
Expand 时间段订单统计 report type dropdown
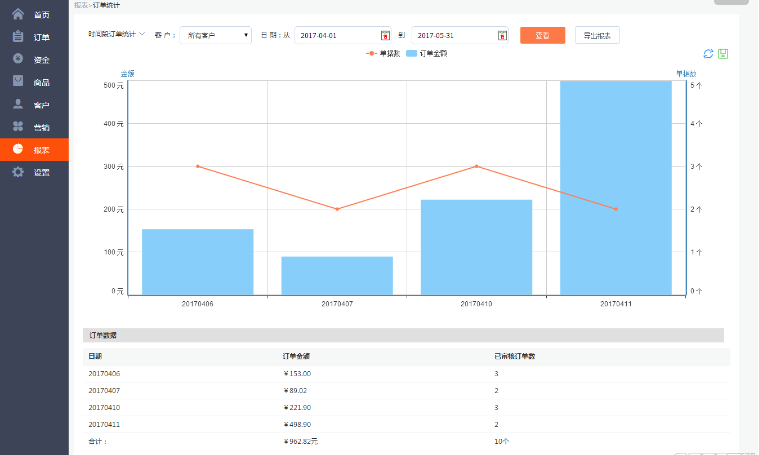tap(116, 35)
